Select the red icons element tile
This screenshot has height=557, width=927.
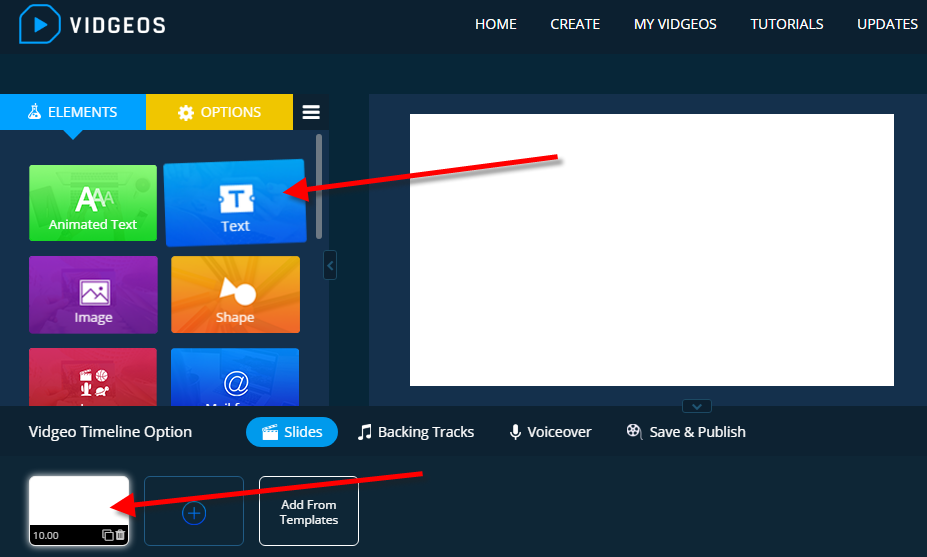pyautogui.click(x=93, y=377)
